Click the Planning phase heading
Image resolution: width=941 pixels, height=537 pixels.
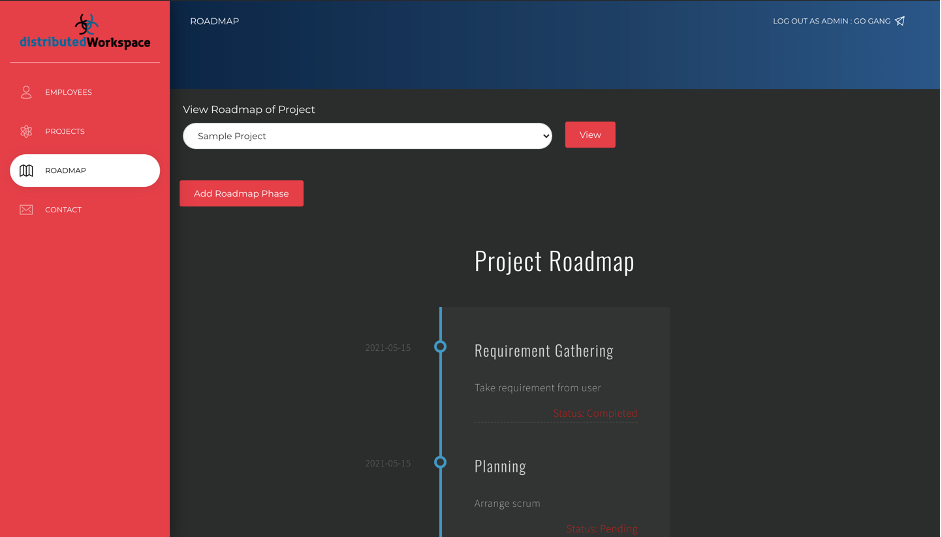click(x=500, y=466)
